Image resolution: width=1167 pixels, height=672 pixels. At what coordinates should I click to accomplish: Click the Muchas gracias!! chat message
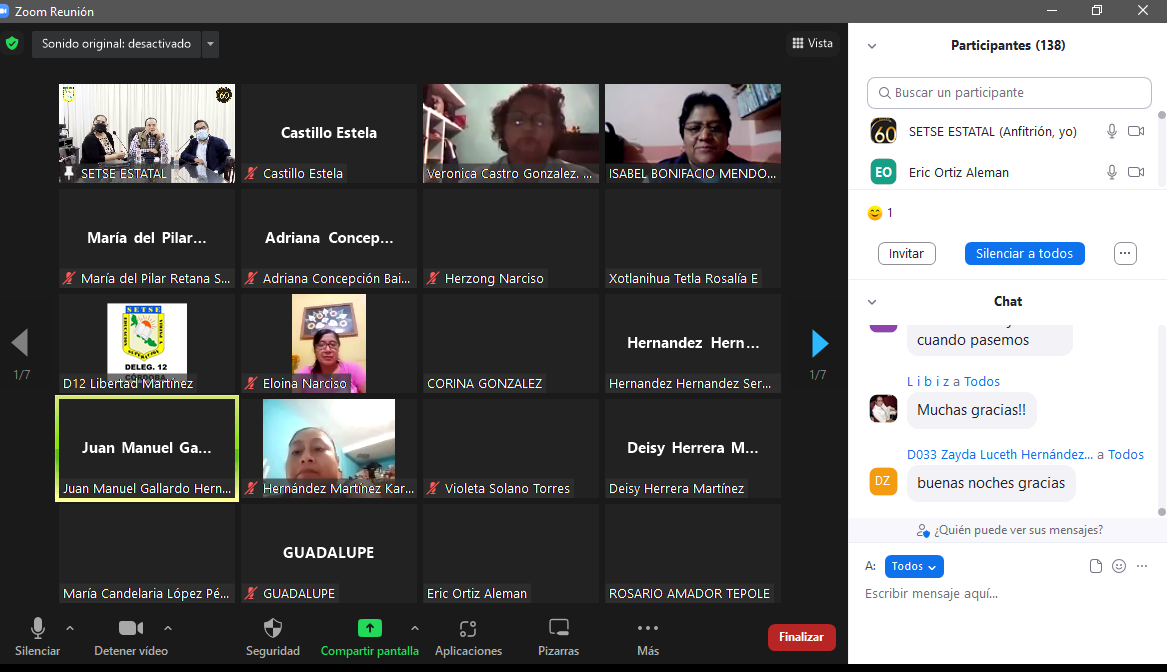point(971,410)
